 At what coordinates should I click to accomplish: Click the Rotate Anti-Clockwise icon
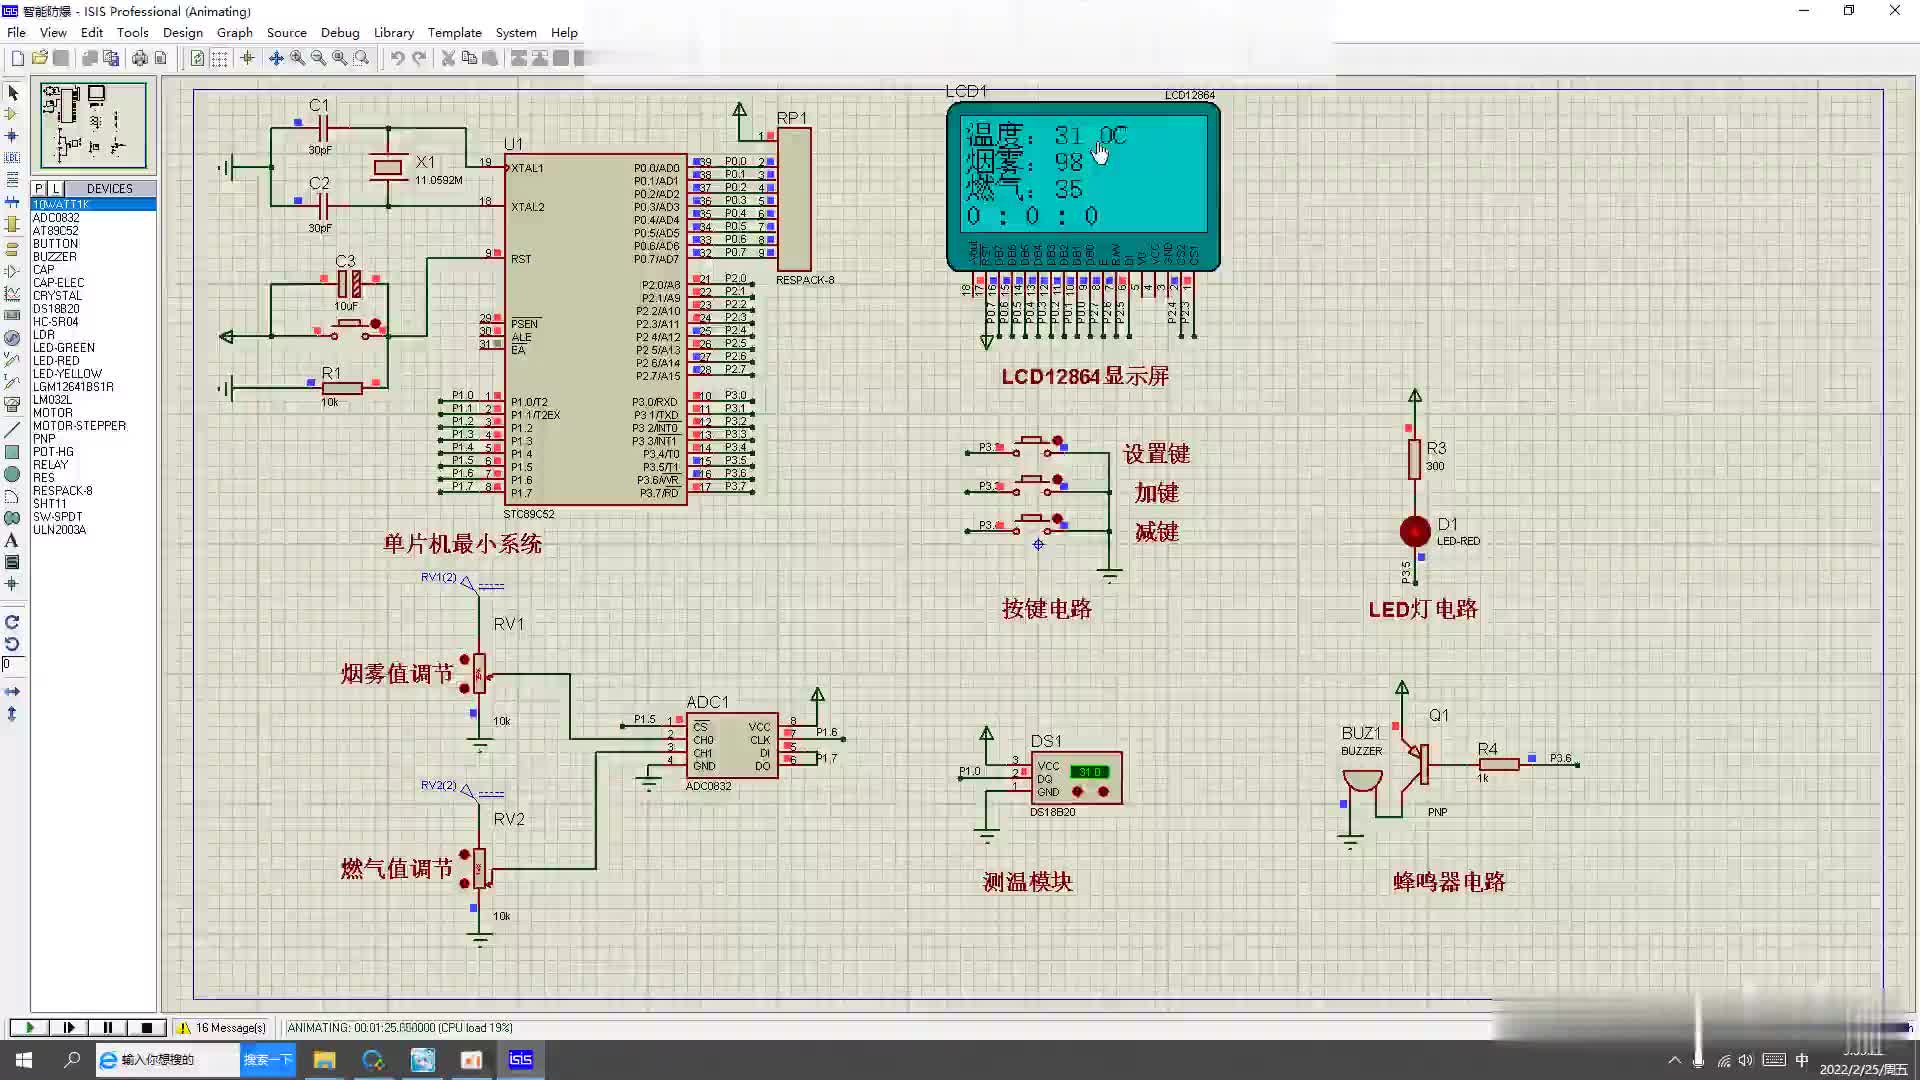click(x=13, y=644)
